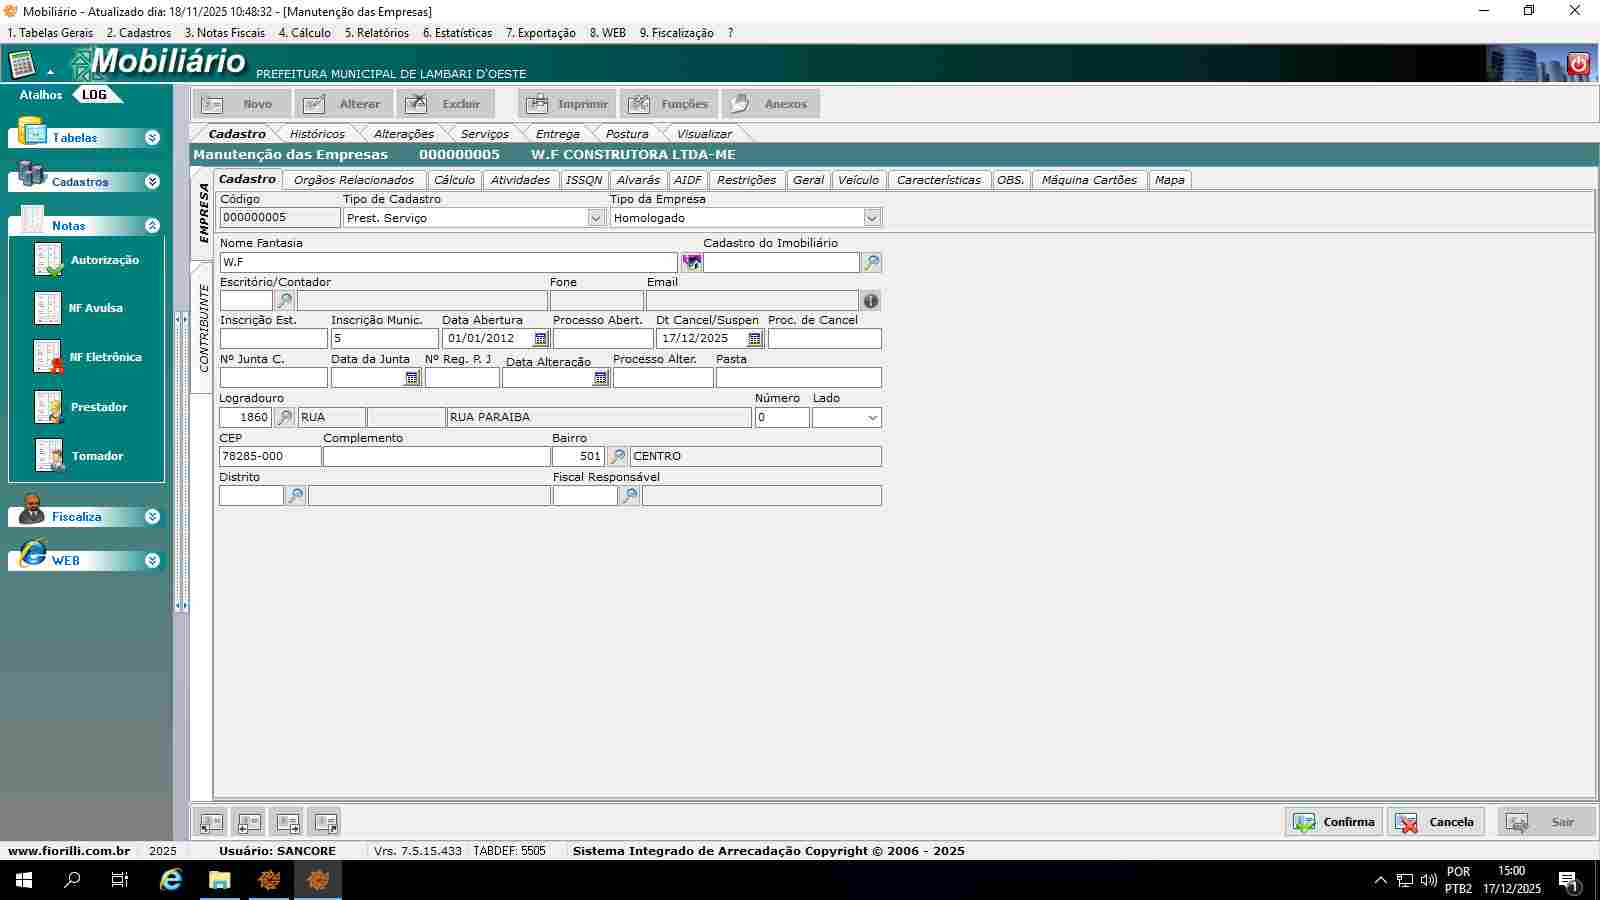Click into the Nome Fantasia field

coord(448,262)
